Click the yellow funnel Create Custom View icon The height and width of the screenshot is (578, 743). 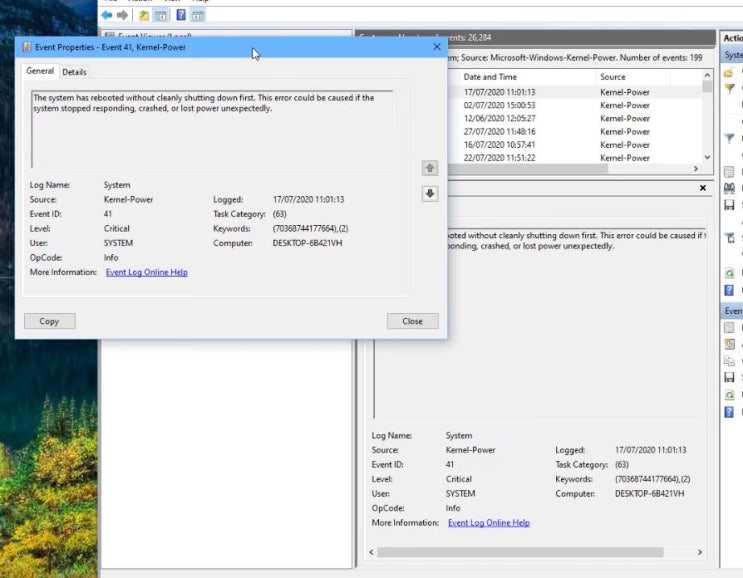point(730,88)
